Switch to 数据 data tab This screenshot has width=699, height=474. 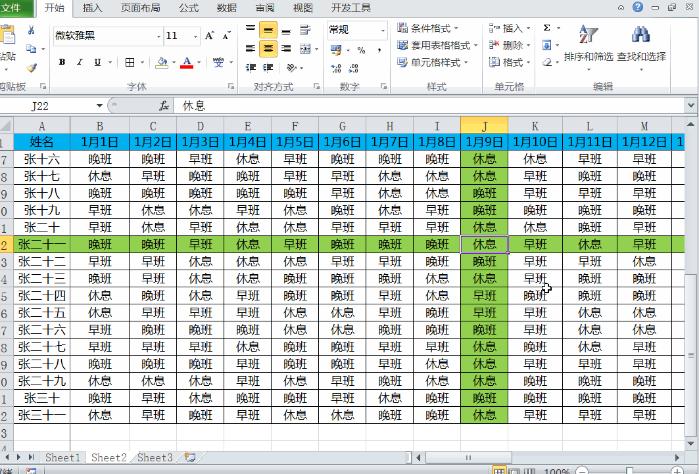tap(226, 8)
